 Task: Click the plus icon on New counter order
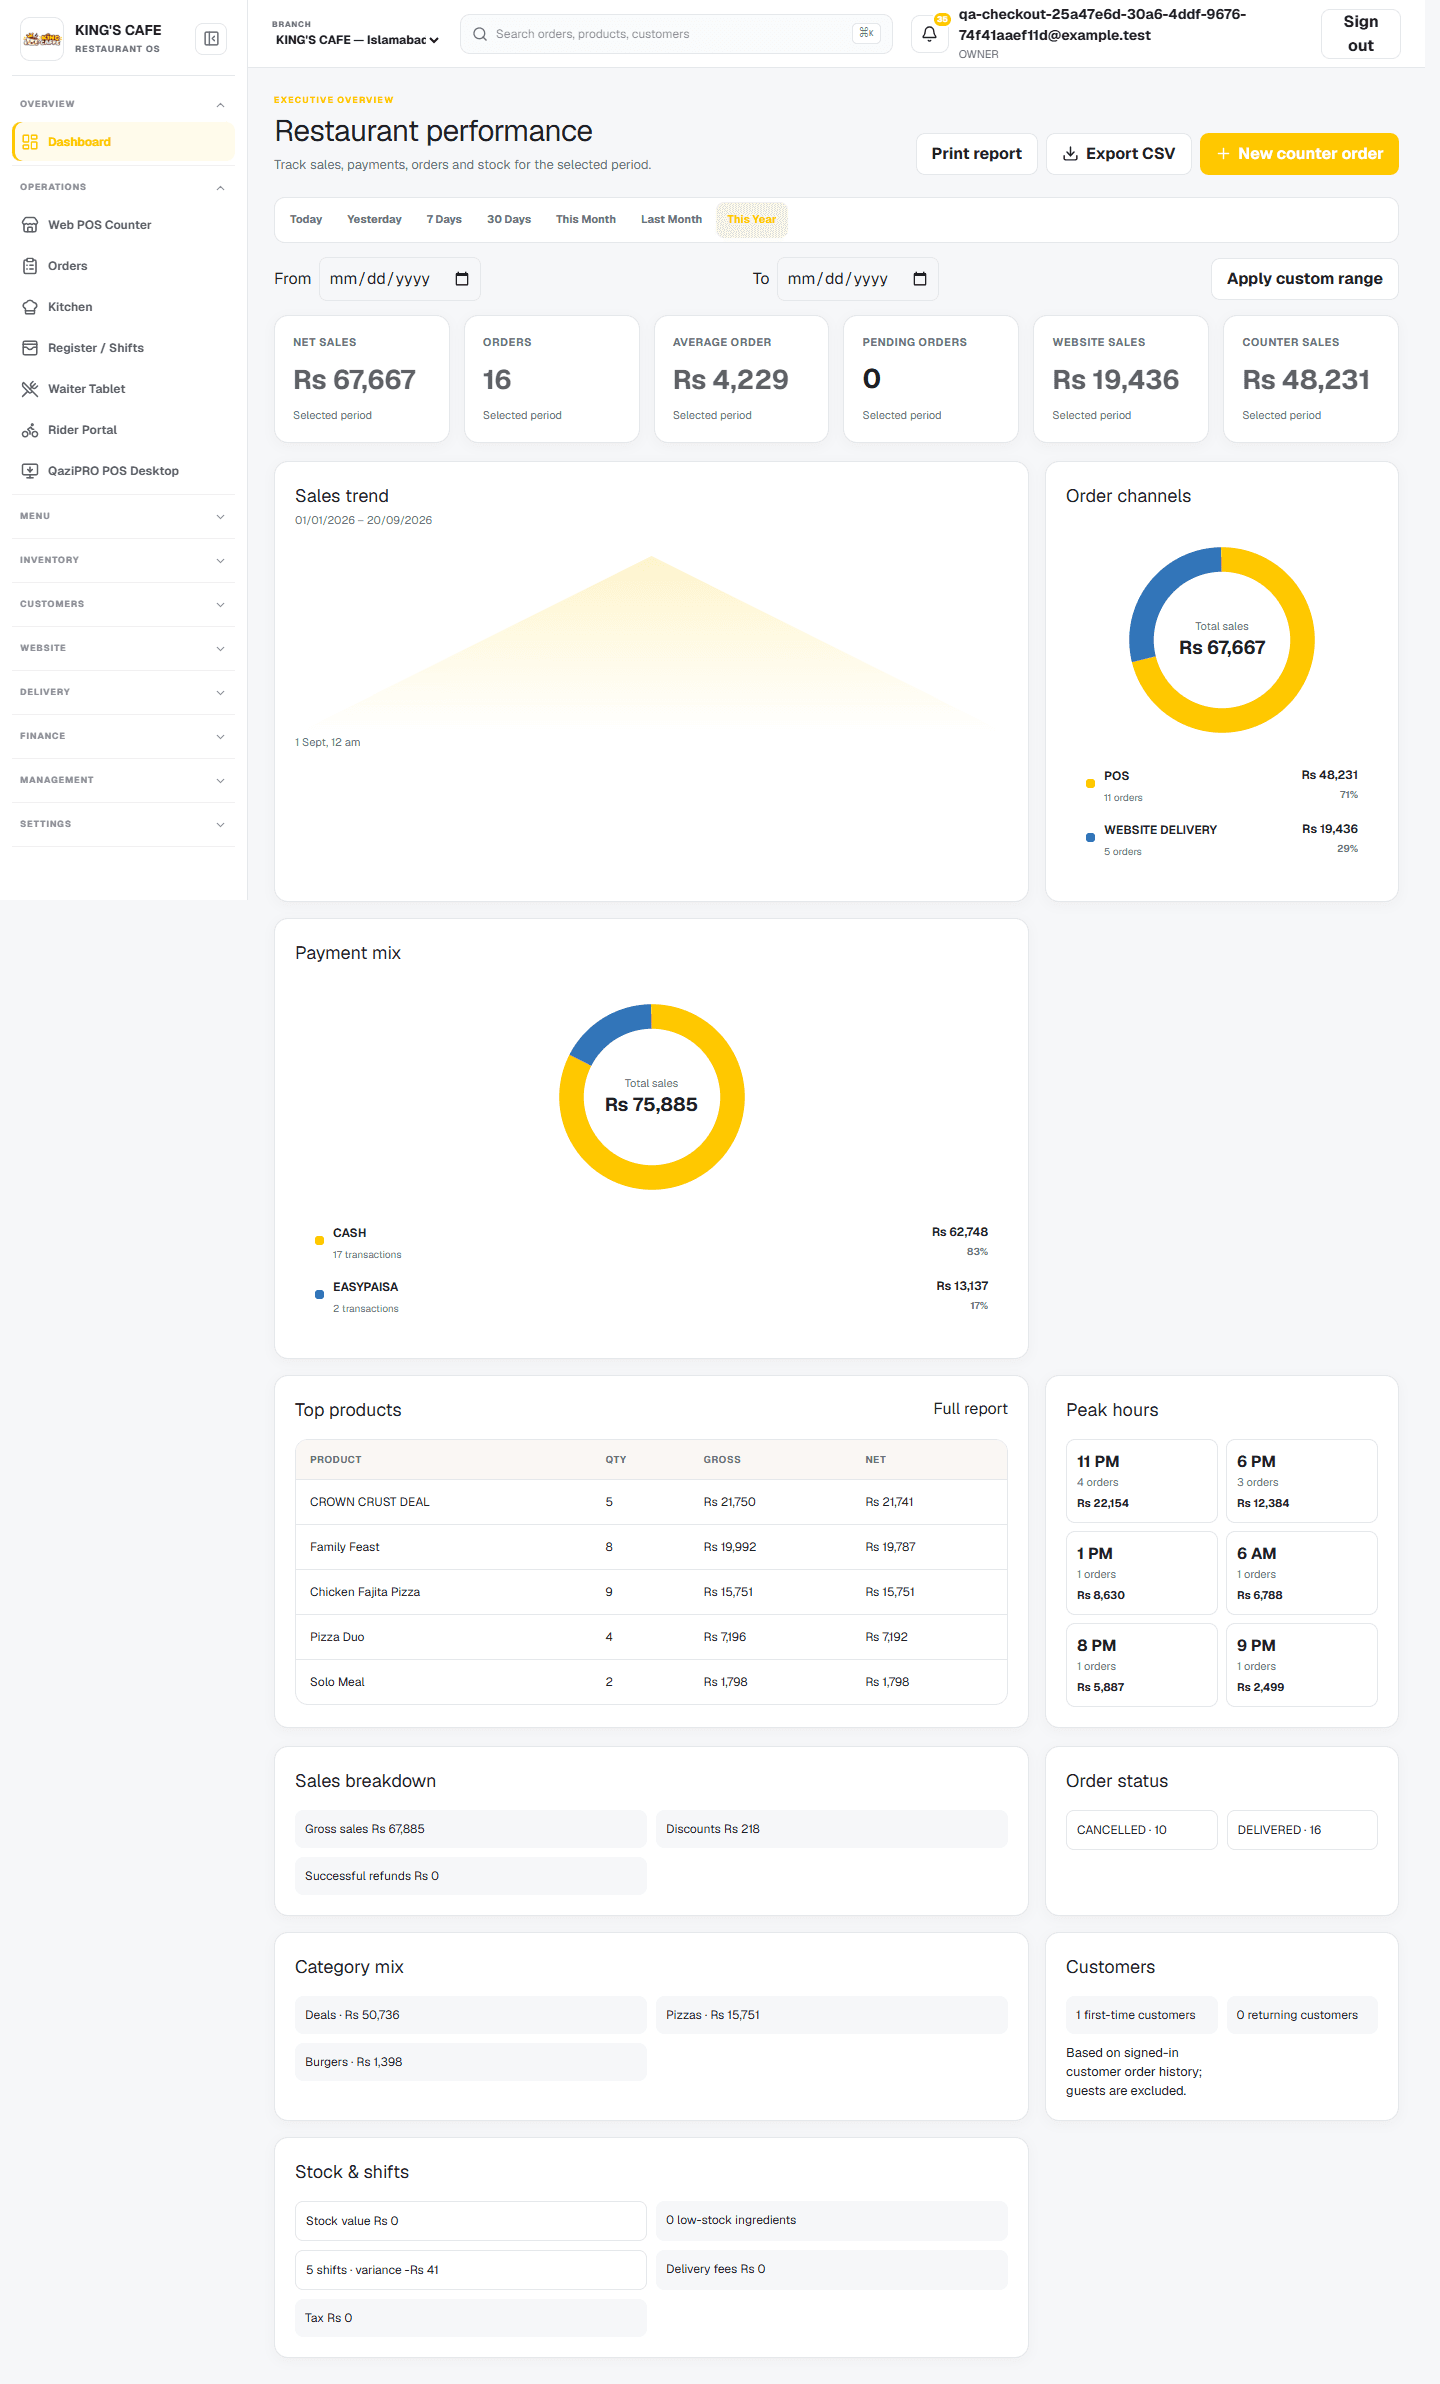[1223, 154]
